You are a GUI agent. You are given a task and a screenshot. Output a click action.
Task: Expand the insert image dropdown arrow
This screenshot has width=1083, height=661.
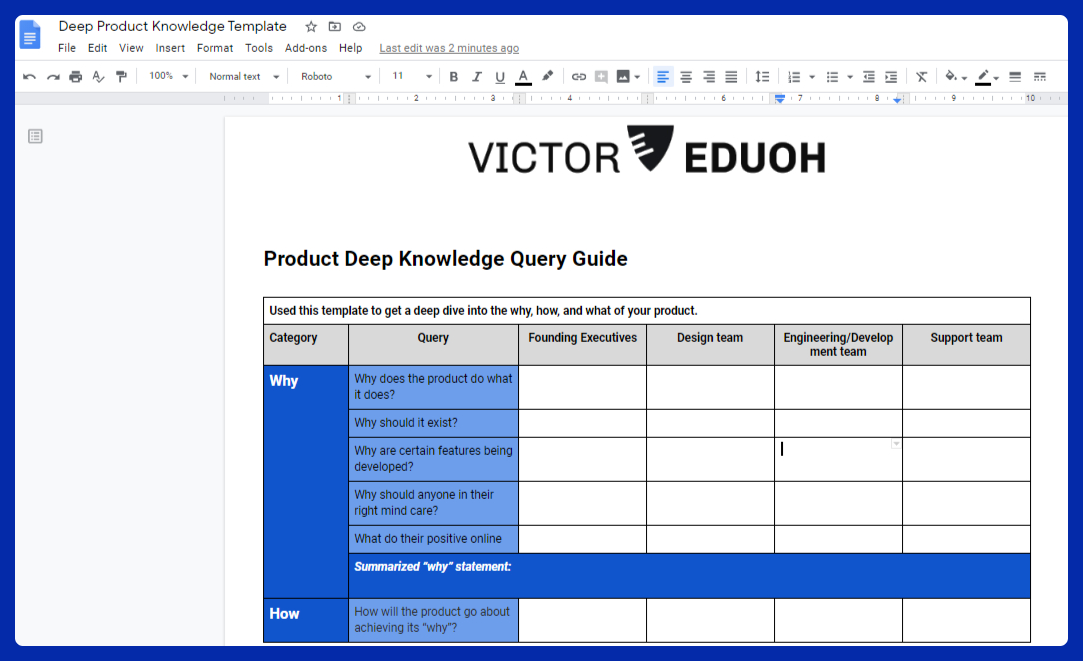click(637, 77)
